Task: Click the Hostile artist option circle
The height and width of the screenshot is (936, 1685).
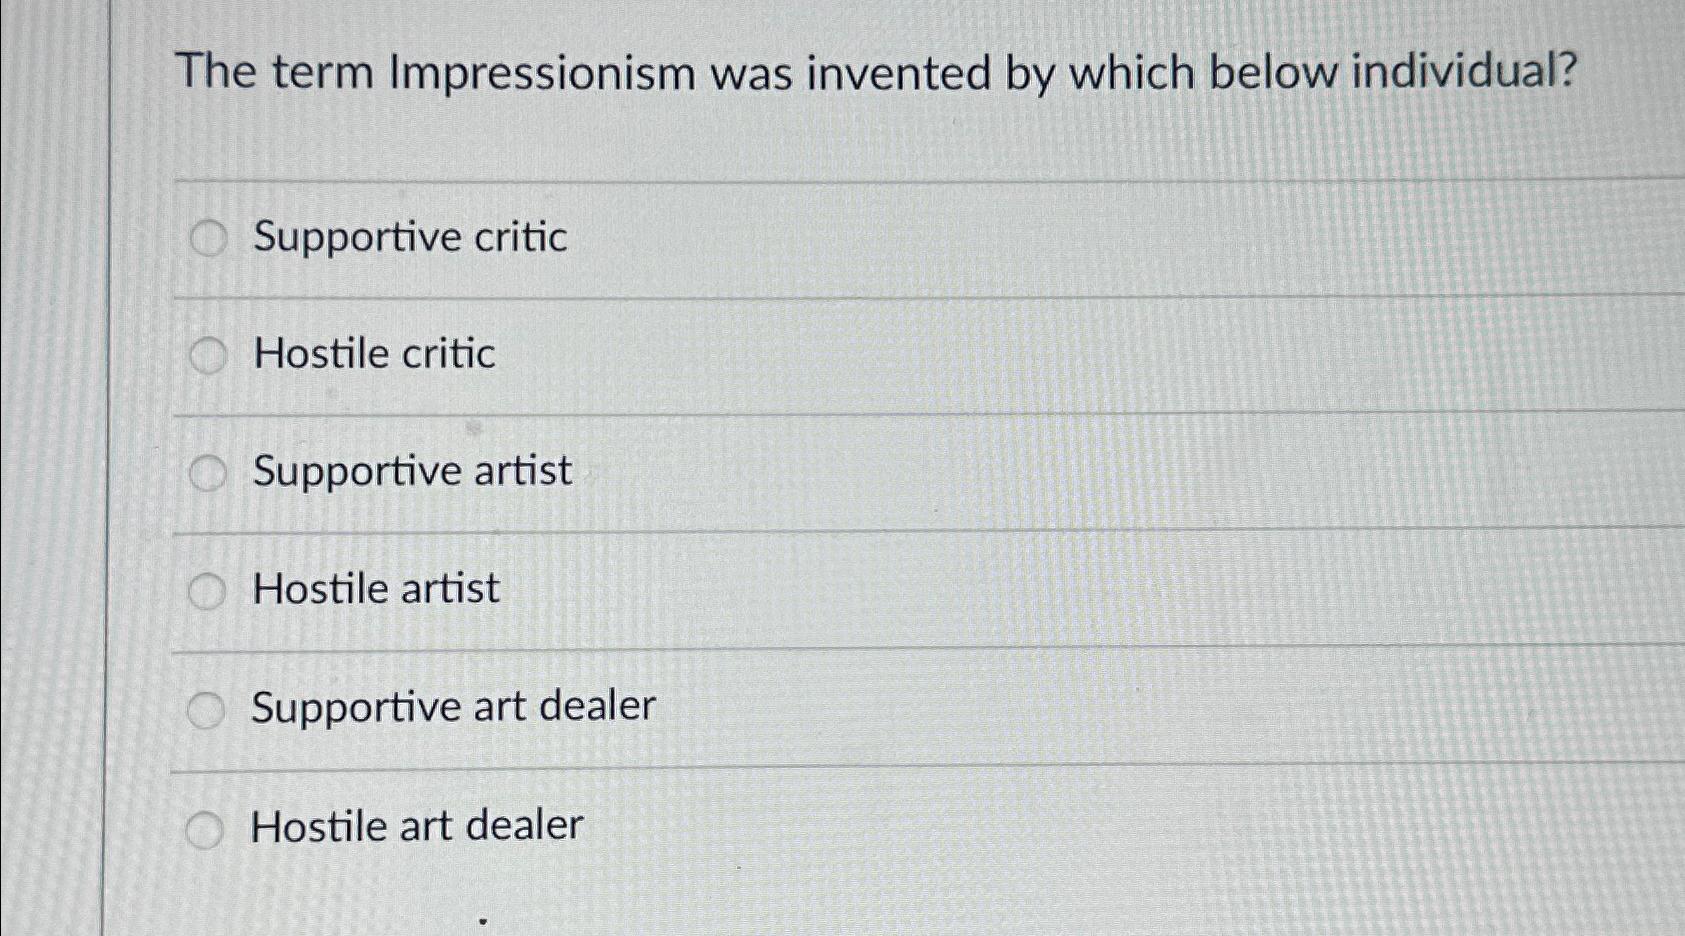Action: point(208,591)
